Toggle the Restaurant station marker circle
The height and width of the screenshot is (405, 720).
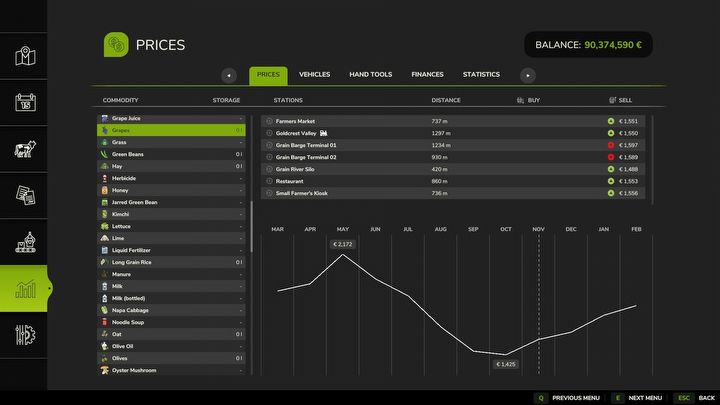click(x=269, y=181)
